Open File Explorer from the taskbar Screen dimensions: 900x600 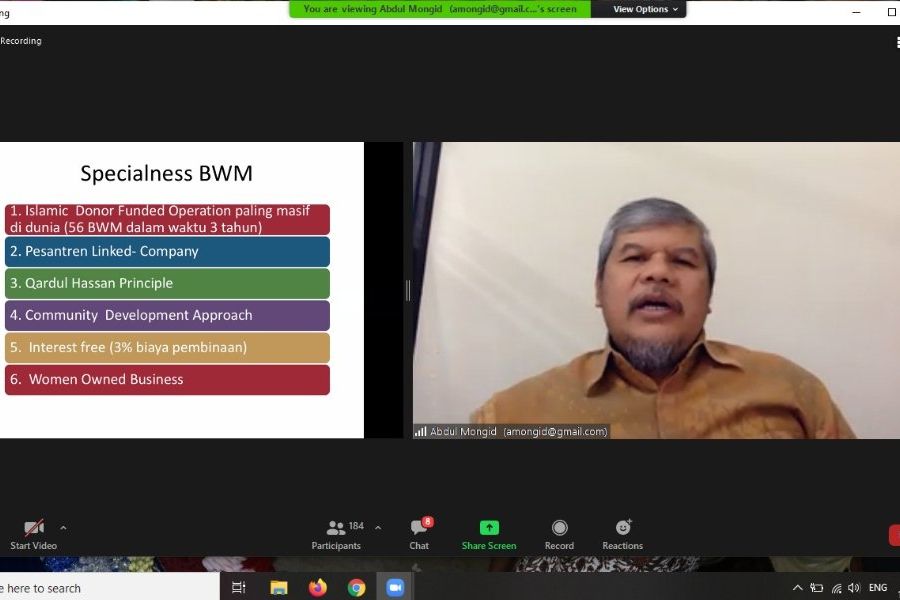pyautogui.click(x=279, y=587)
